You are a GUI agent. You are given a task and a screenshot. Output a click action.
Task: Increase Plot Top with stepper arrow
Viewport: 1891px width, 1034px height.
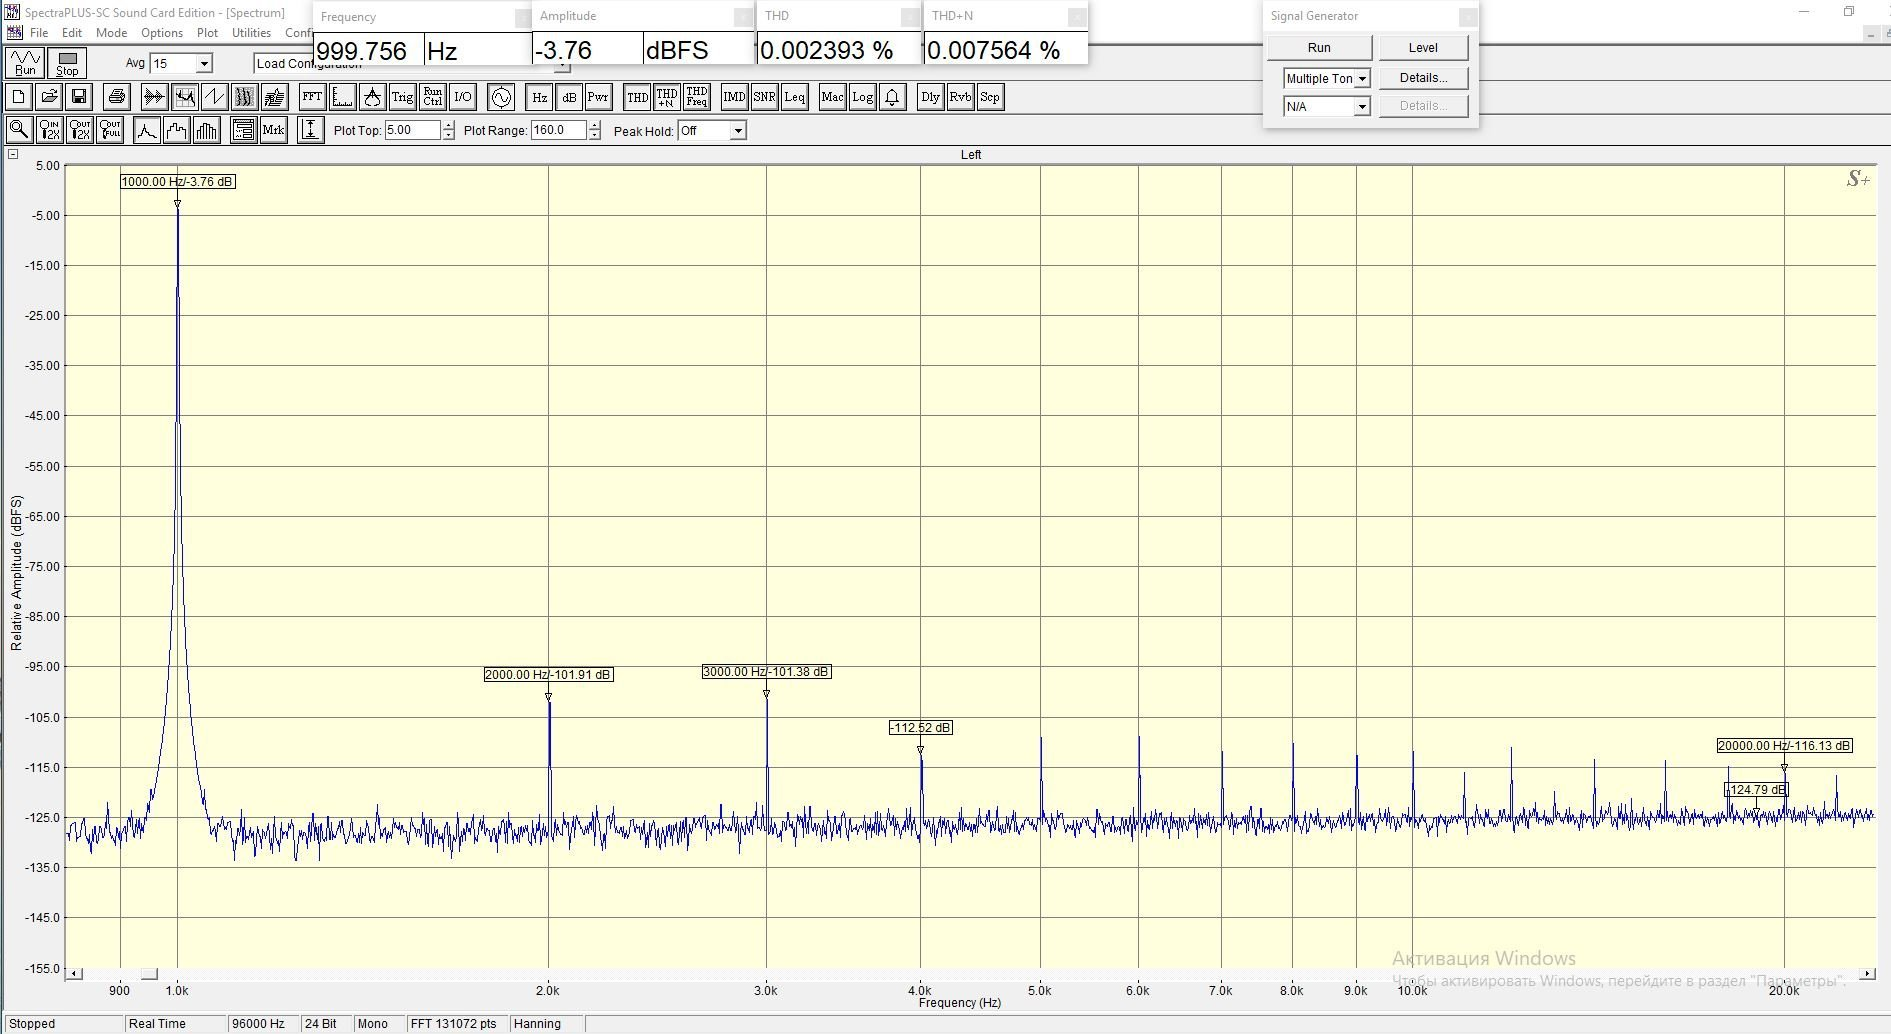click(x=448, y=126)
